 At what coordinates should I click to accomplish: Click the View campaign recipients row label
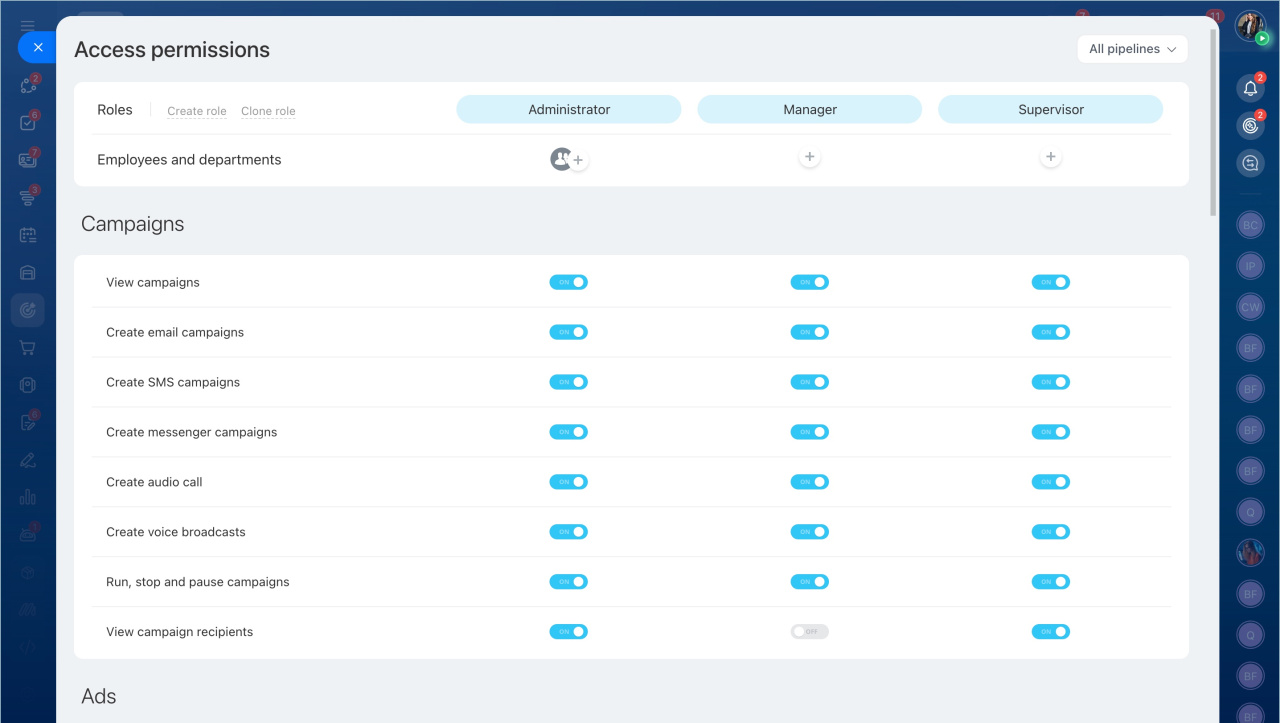click(x=180, y=632)
